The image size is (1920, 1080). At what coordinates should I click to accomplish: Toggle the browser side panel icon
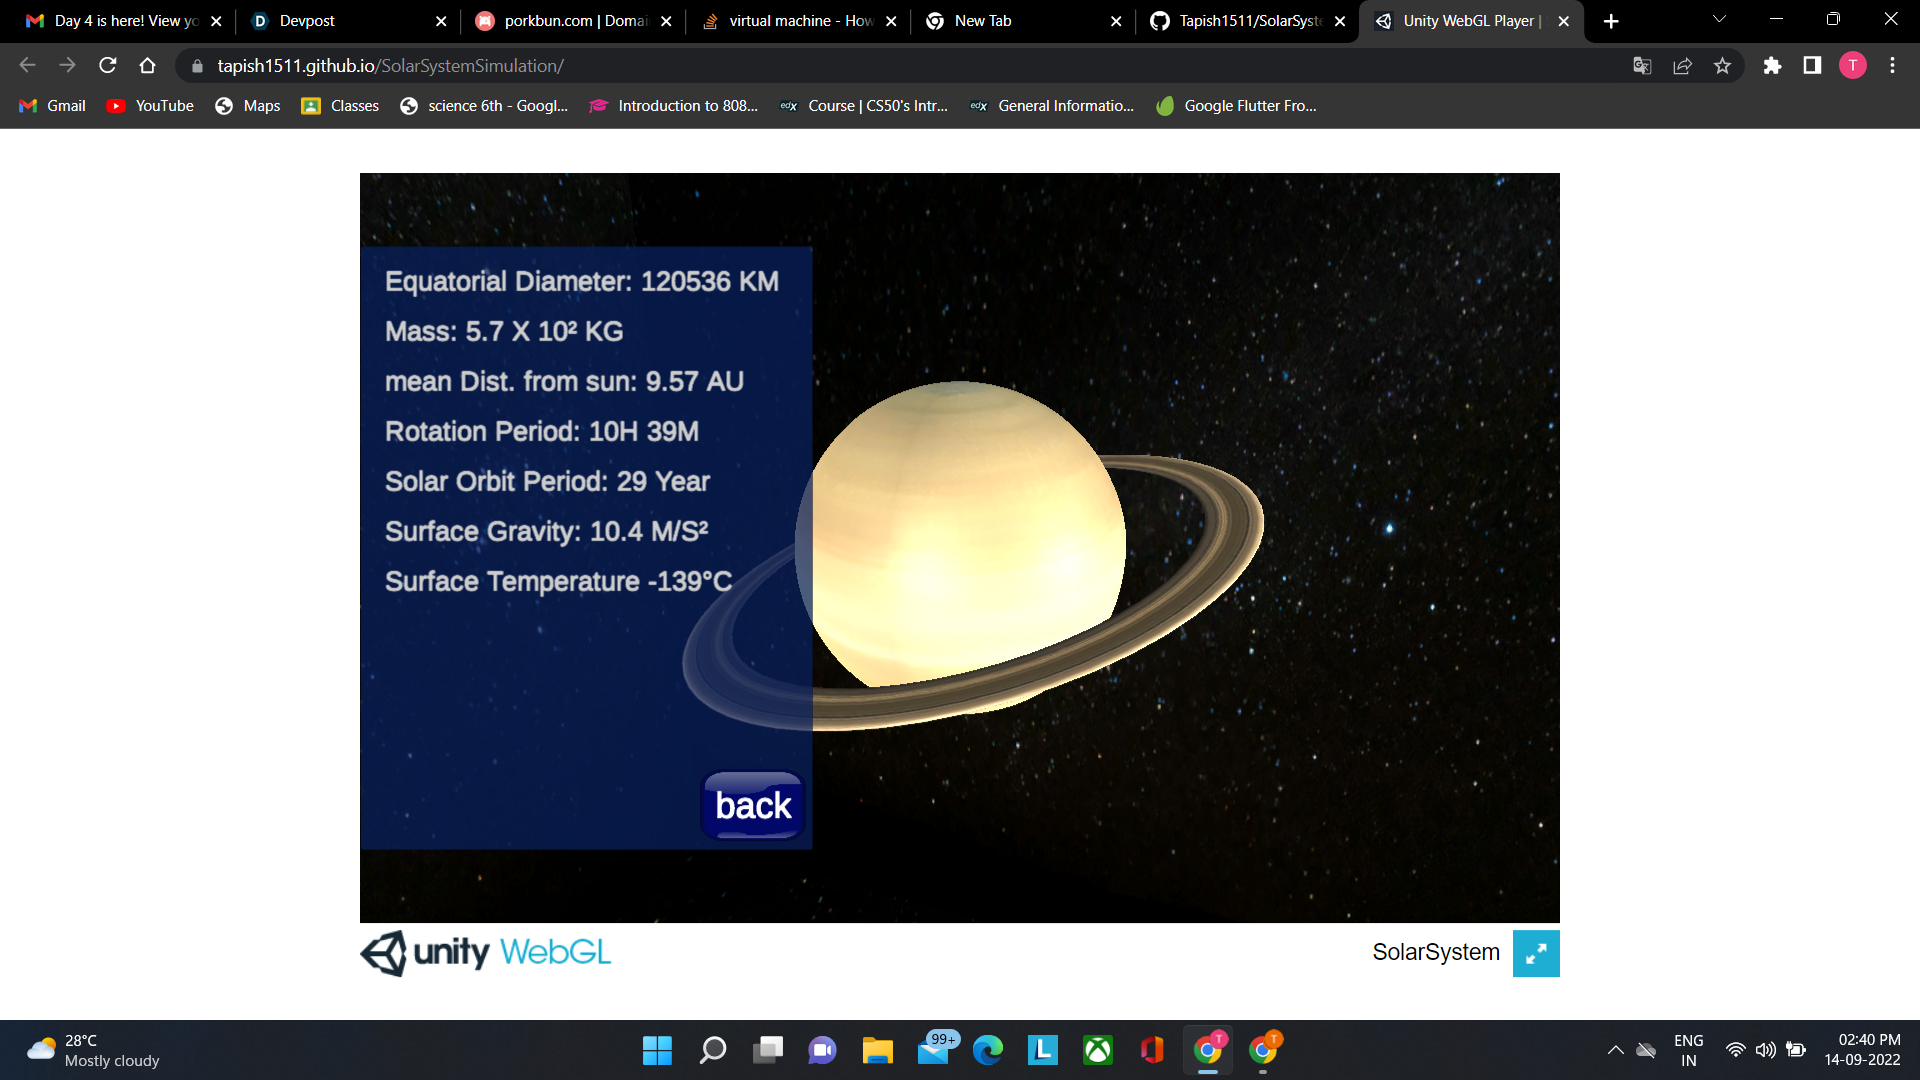[x=1812, y=66]
